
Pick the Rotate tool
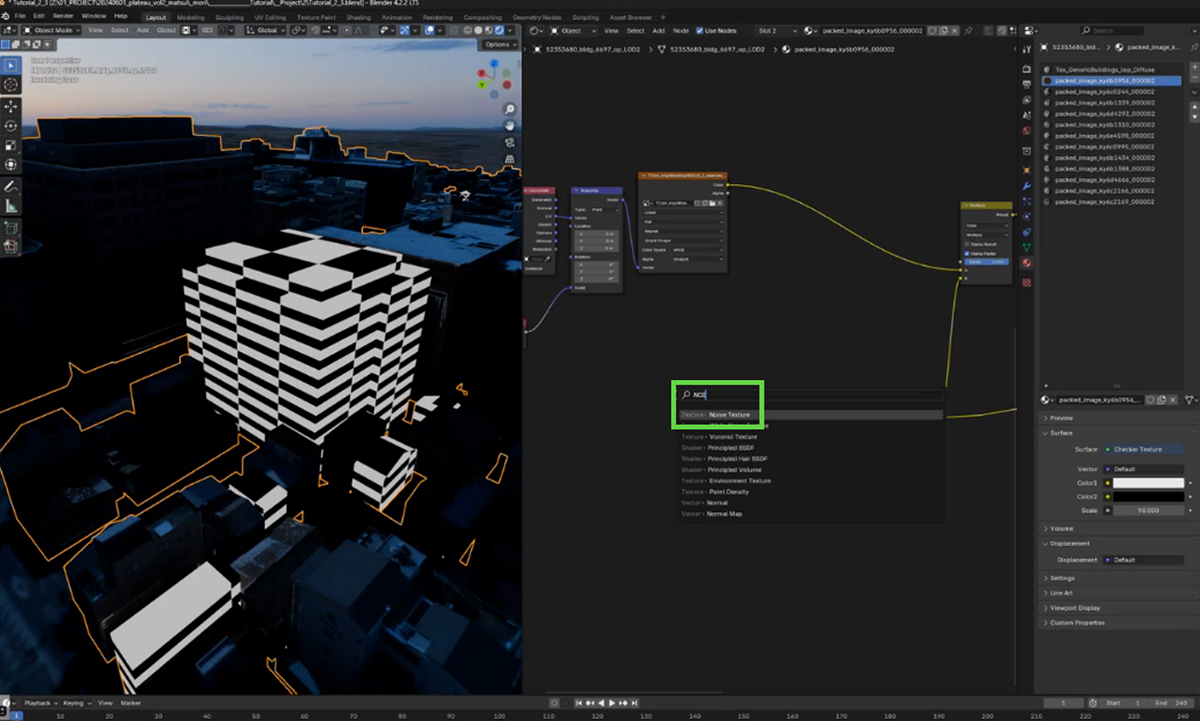click(11, 126)
